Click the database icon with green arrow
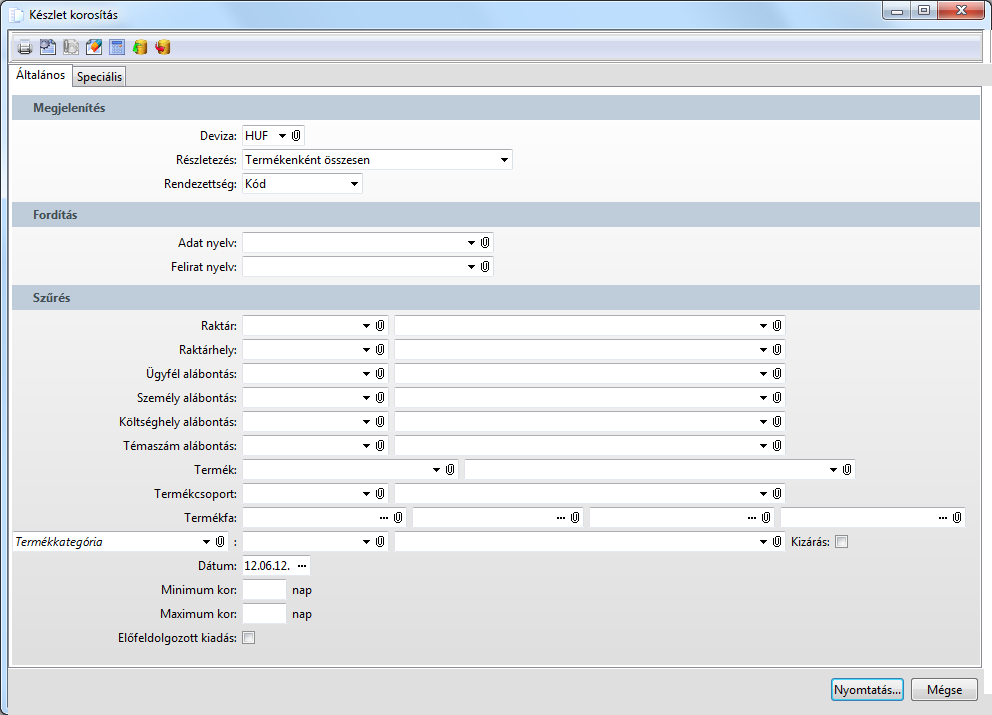Screen dimensions: 992x715 (x=140, y=47)
